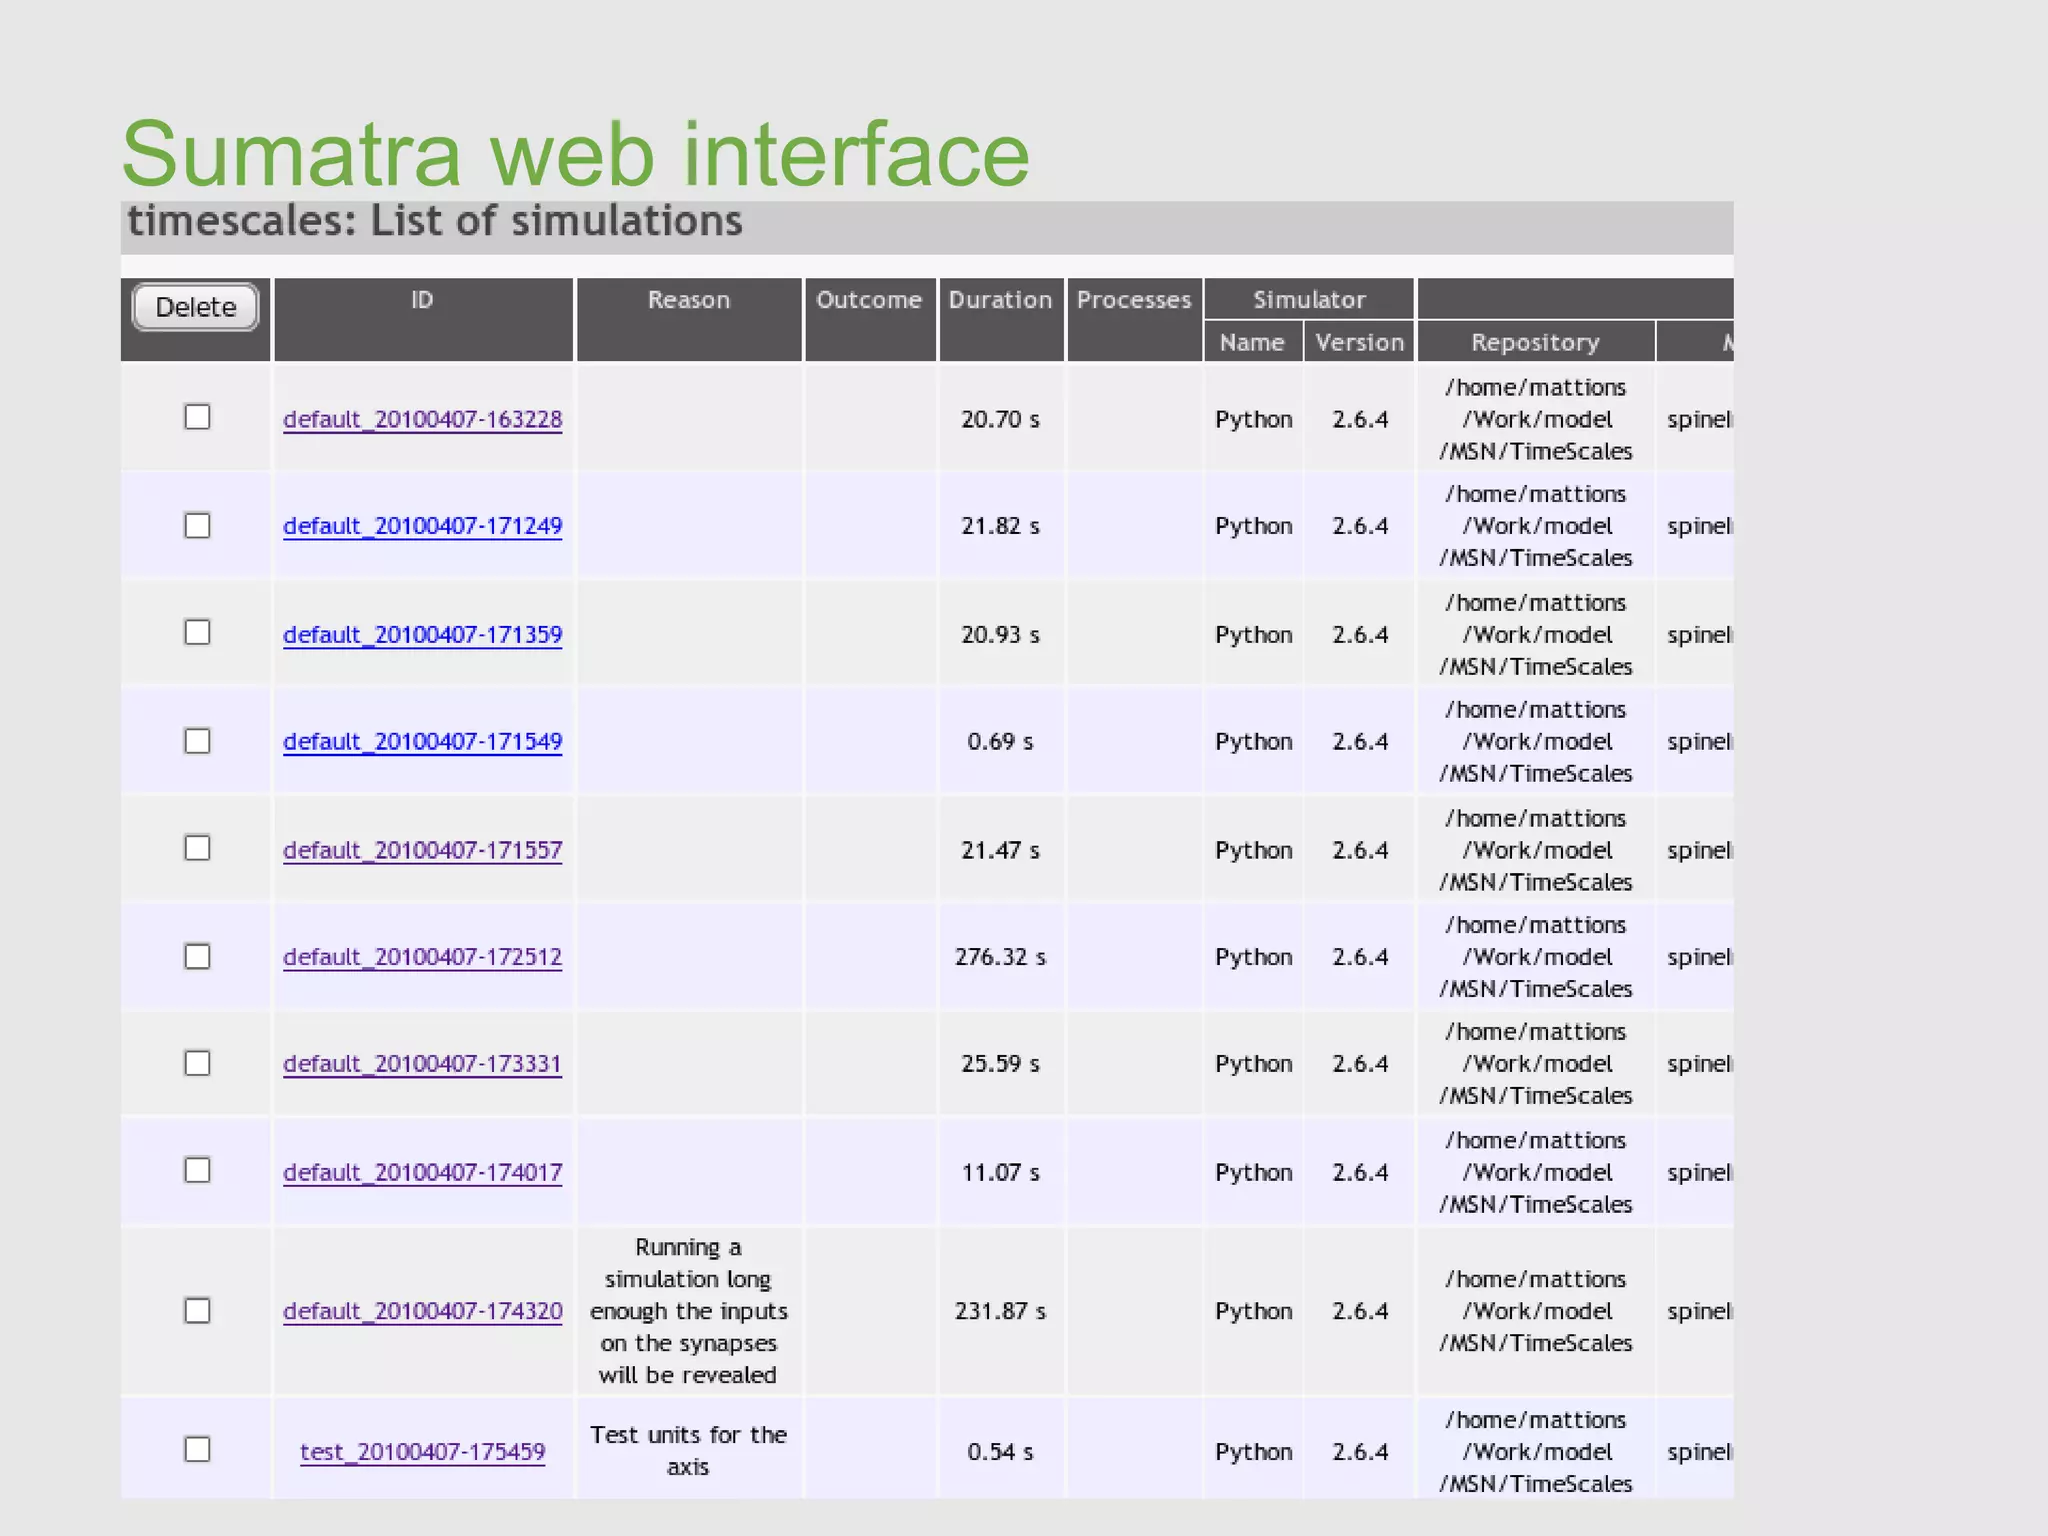Open simulation record default_20100407-172512
Screen dimensions: 2048x1536
(x=422, y=957)
